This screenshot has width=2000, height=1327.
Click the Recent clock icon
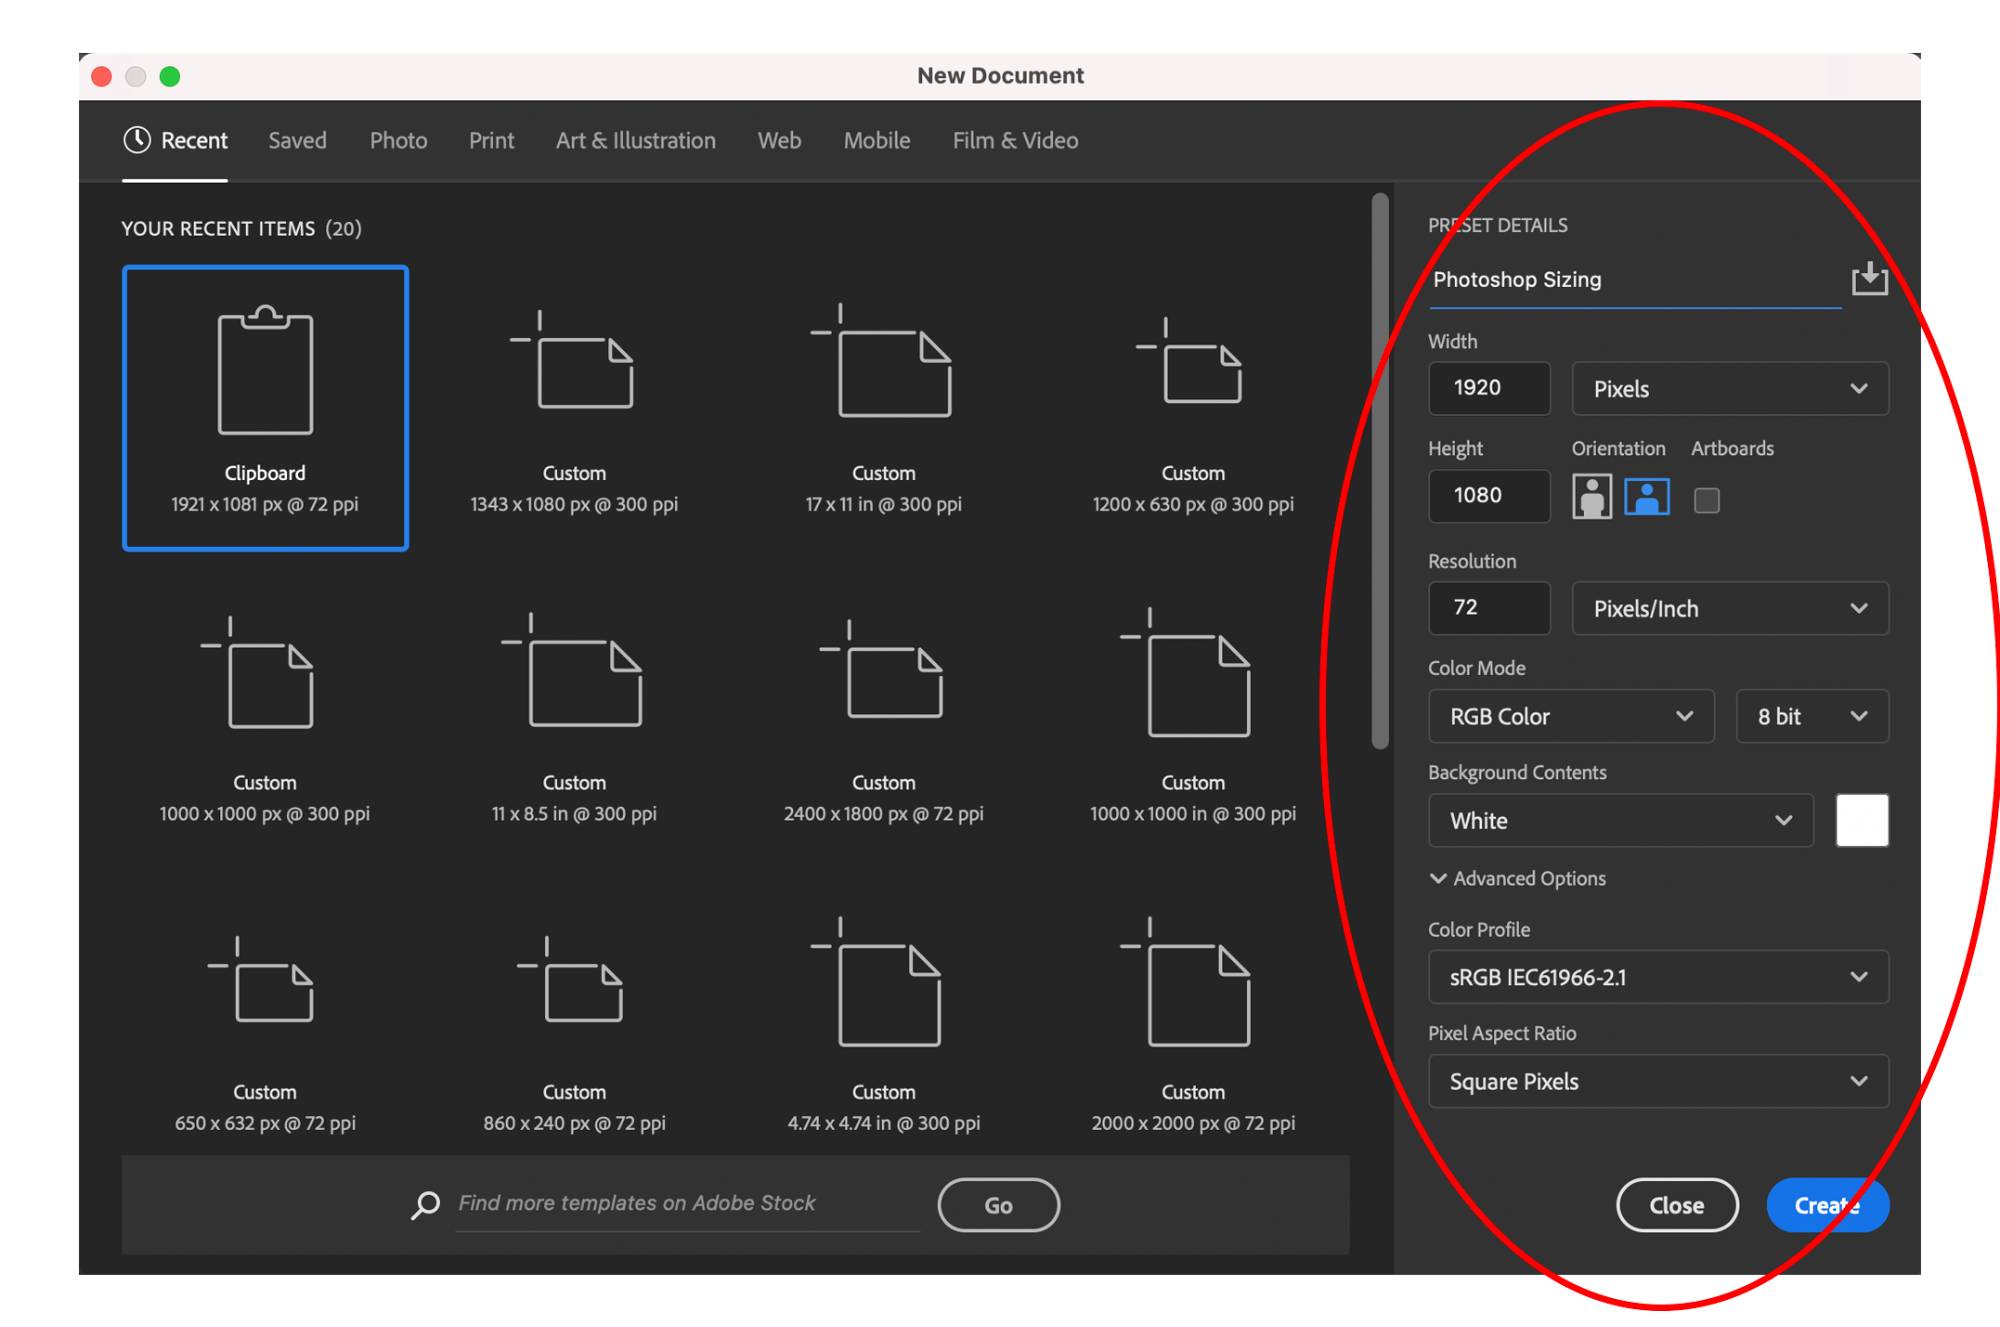(137, 140)
